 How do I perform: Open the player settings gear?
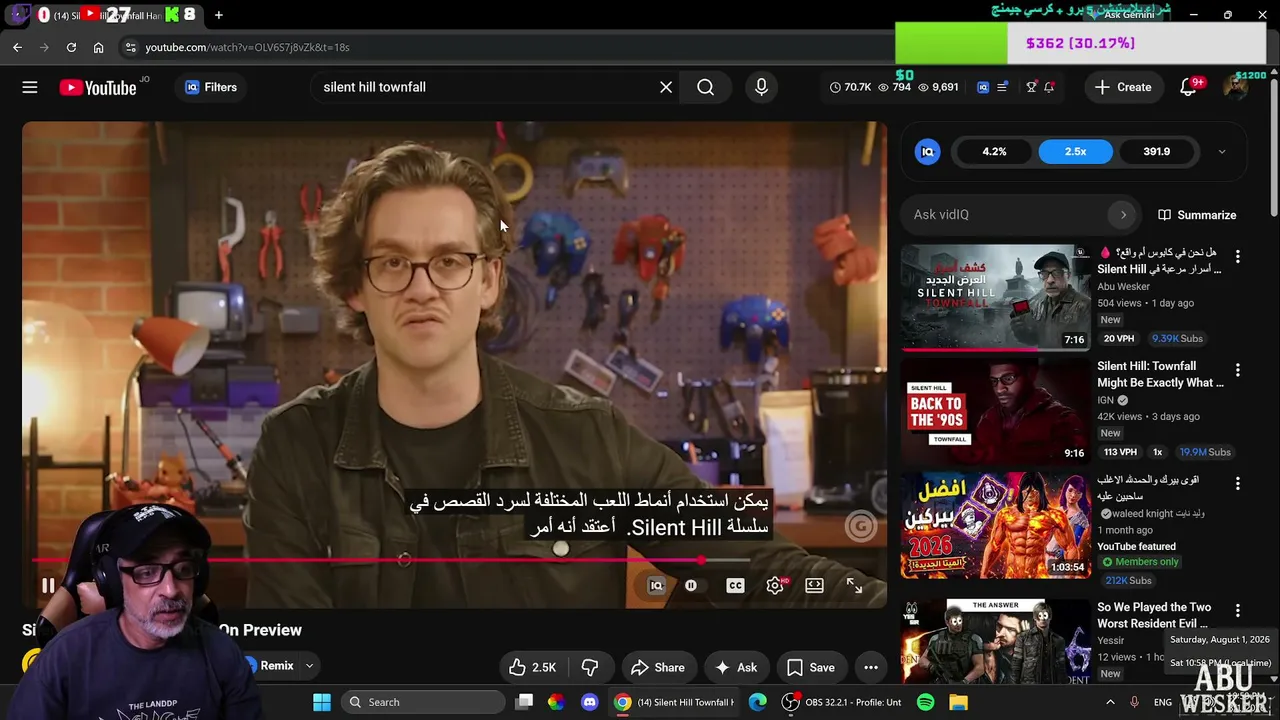pyautogui.click(x=775, y=586)
